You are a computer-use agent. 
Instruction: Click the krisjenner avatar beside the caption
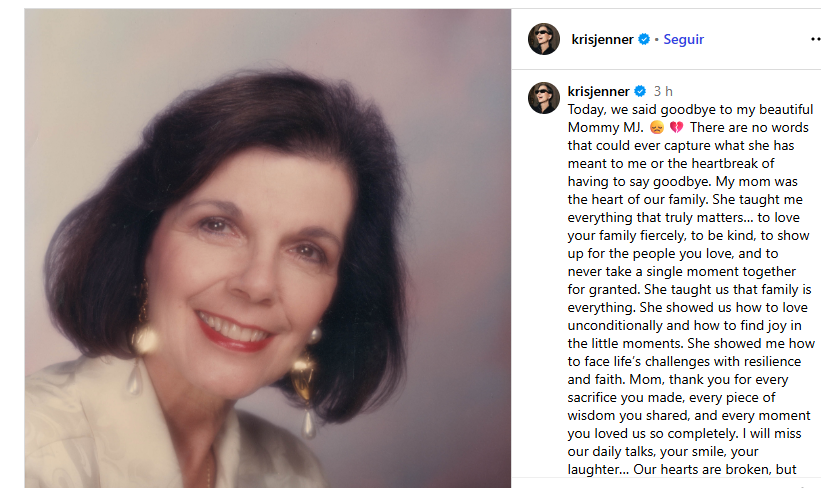[x=544, y=98]
